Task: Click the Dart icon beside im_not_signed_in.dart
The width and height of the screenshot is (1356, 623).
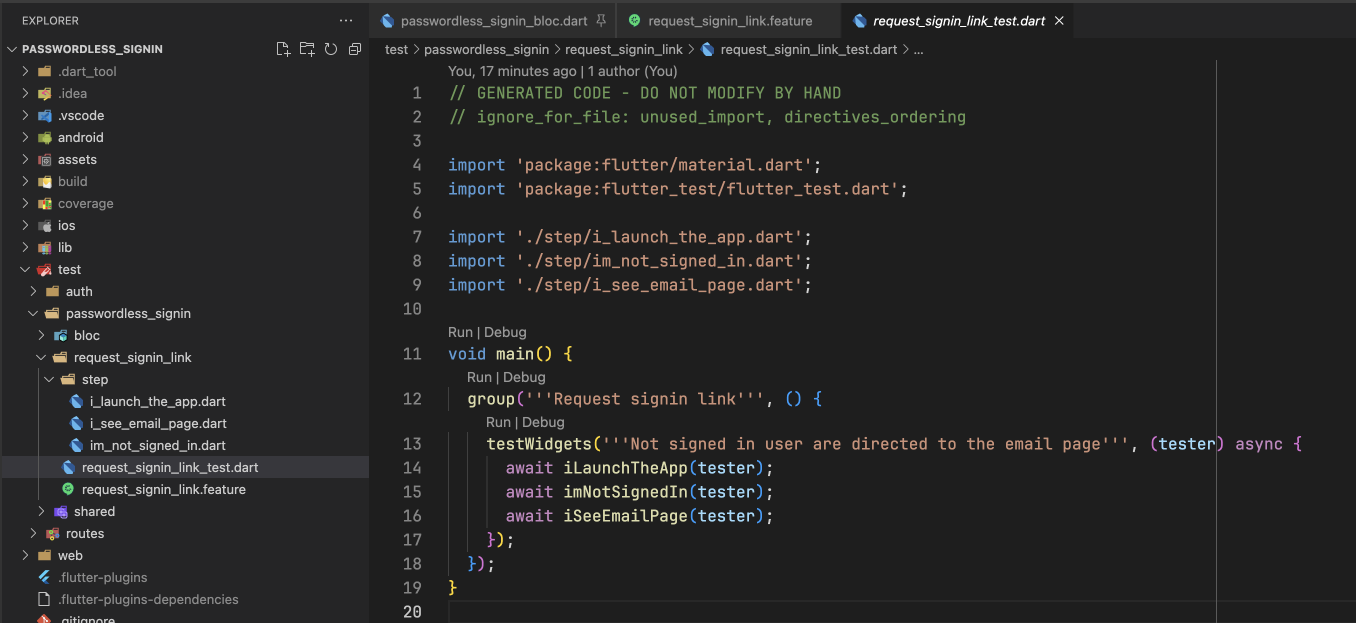Action: [x=76, y=445]
